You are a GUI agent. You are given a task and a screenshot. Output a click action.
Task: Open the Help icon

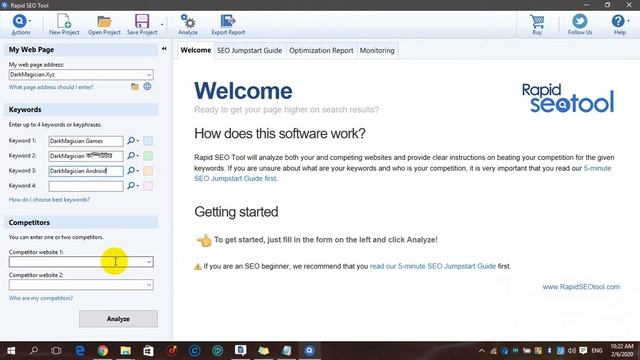click(618, 21)
